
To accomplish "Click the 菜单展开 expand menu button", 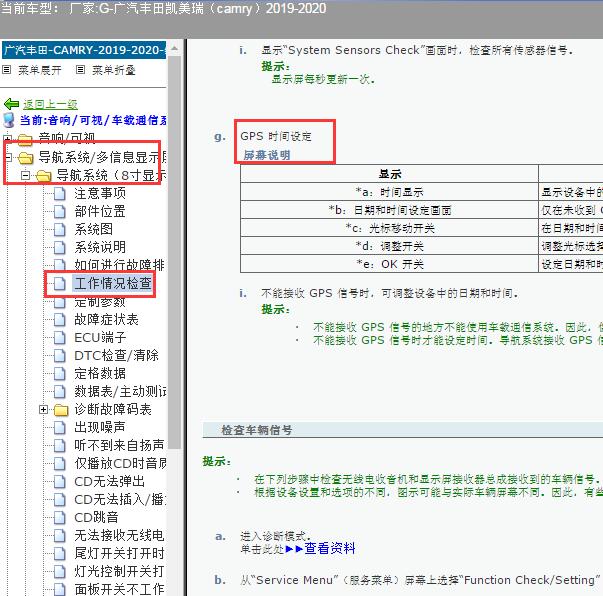I will click(x=40, y=70).
